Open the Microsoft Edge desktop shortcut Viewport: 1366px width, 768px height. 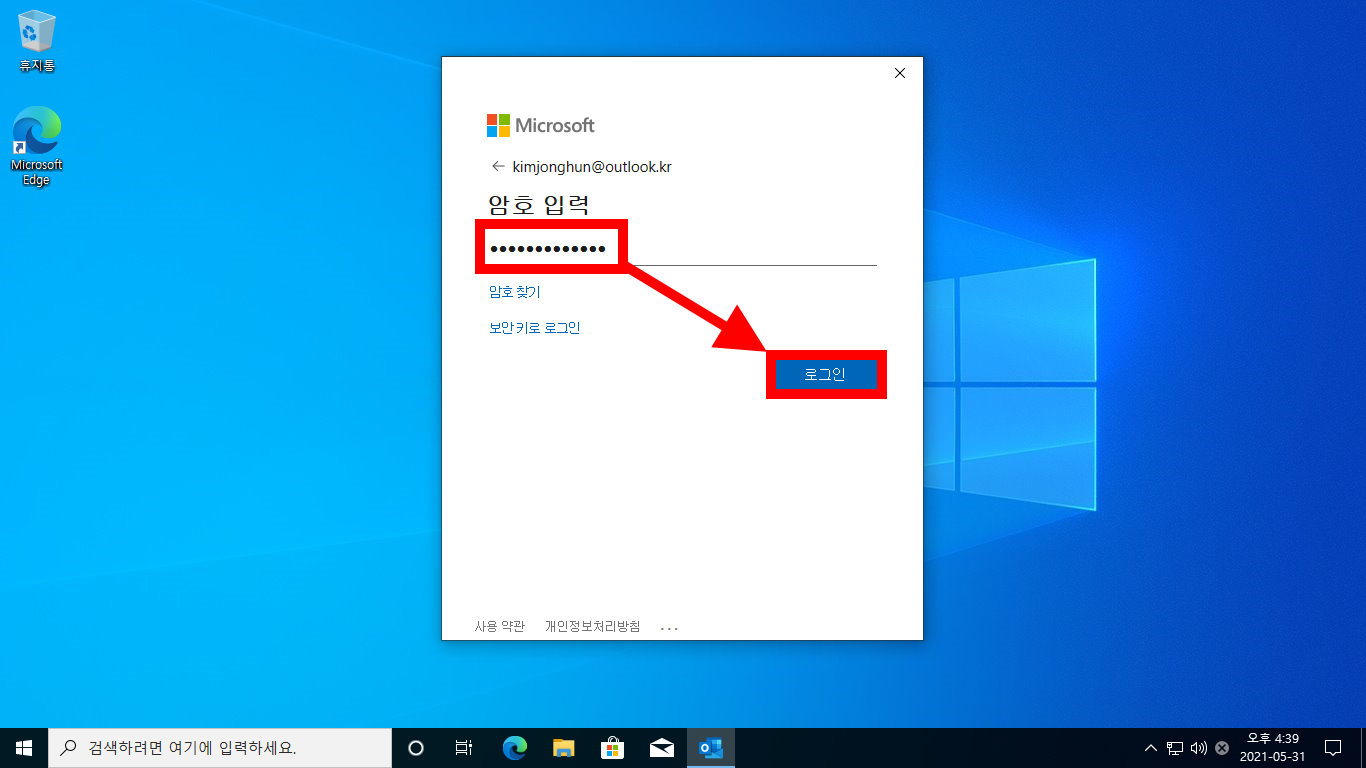(37, 147)
